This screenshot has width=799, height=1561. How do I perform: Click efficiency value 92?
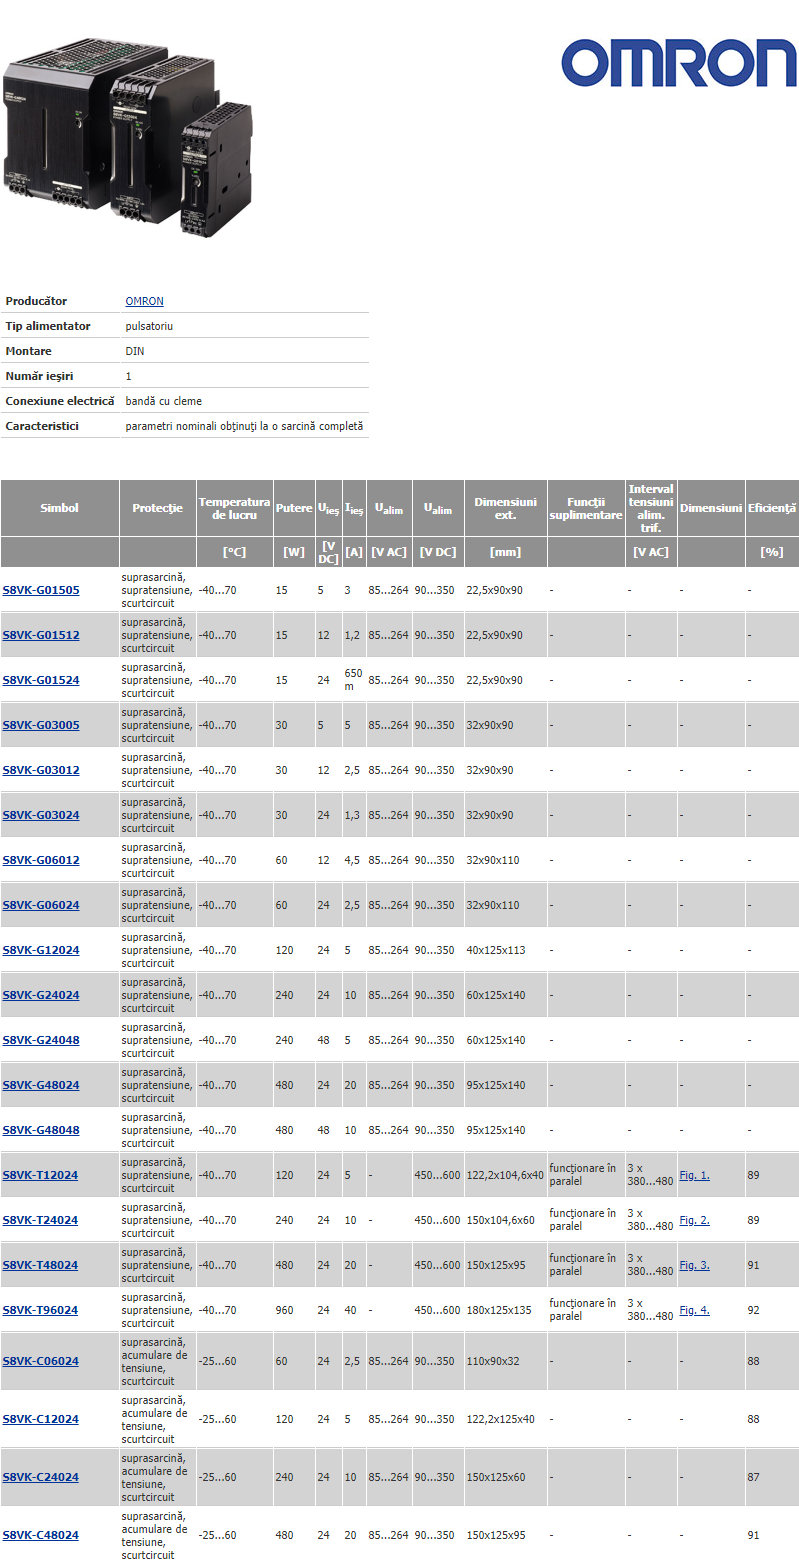coord(753,1310)
